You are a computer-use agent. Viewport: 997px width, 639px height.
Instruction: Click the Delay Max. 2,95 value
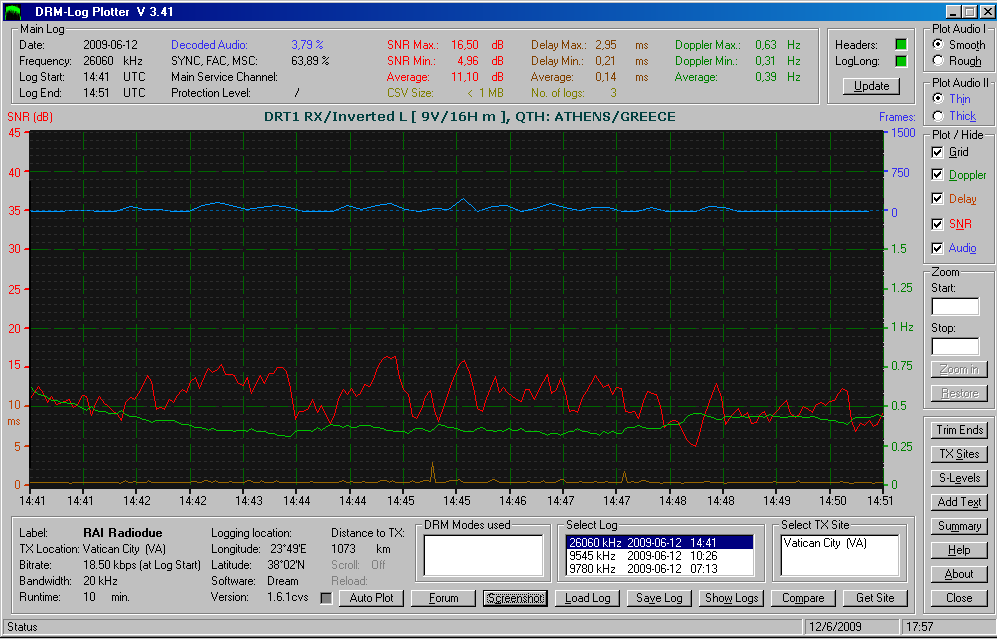[x=606, y=45]
